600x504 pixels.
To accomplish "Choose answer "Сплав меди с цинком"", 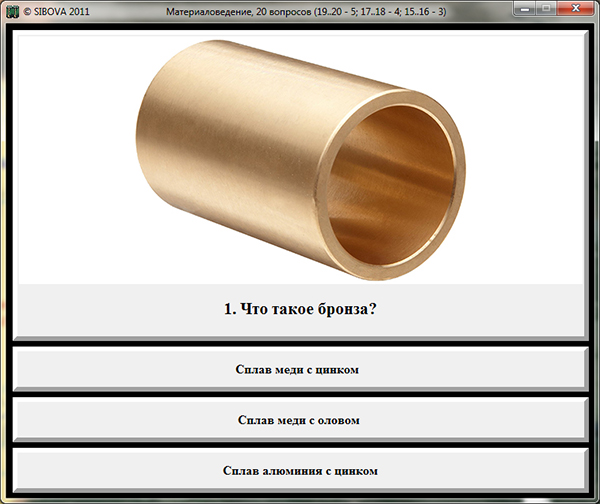I will pos(301,369).
